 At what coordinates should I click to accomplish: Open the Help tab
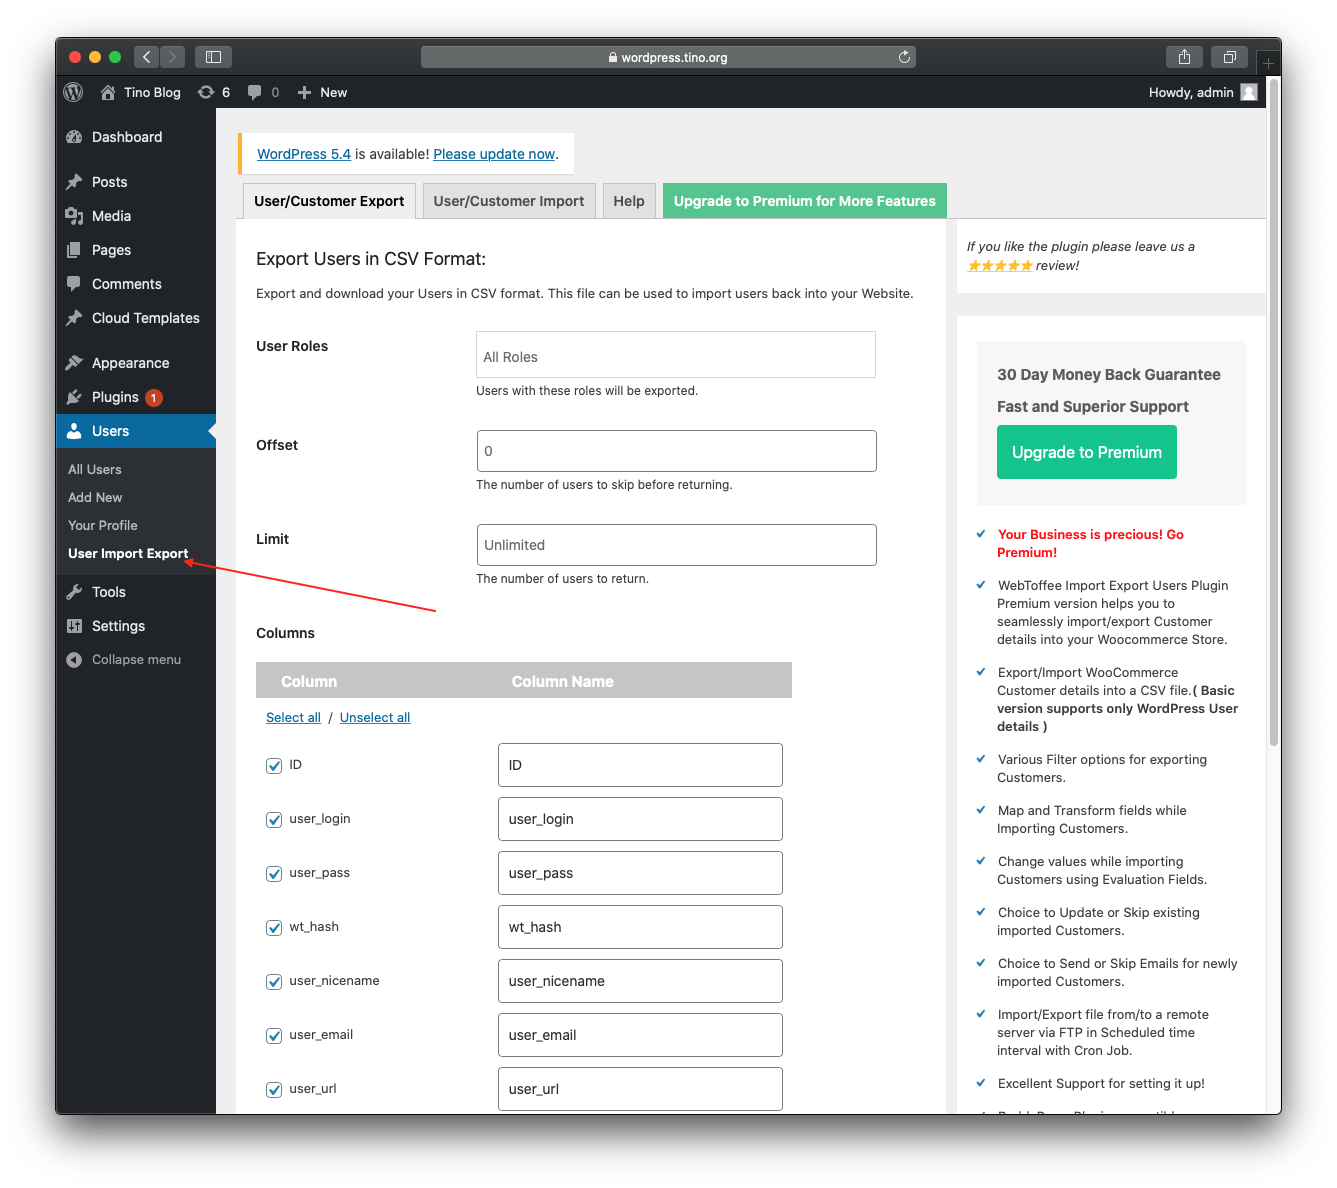[629, 200]
